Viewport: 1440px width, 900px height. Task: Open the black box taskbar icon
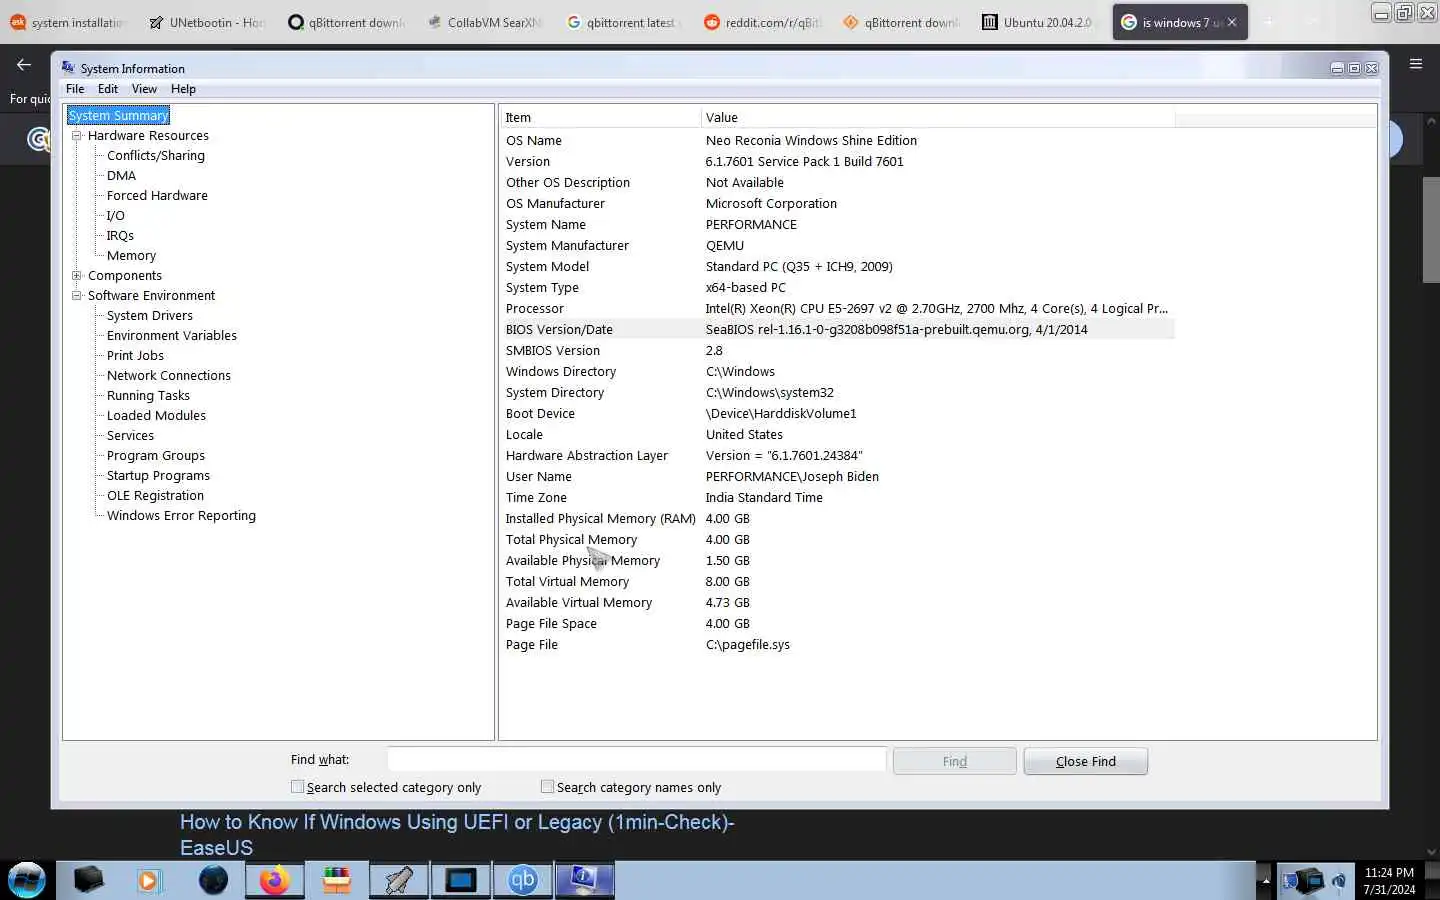tap(88, 880)
